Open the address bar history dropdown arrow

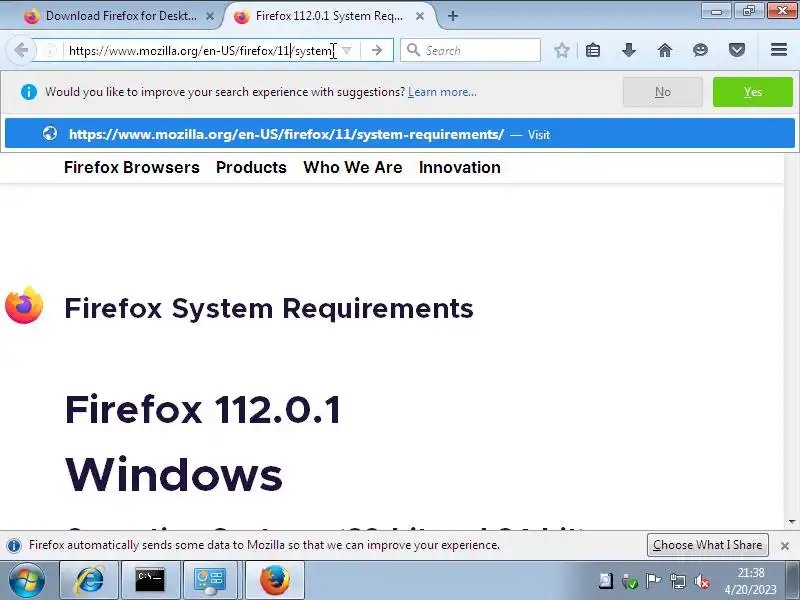pos(347,50)
